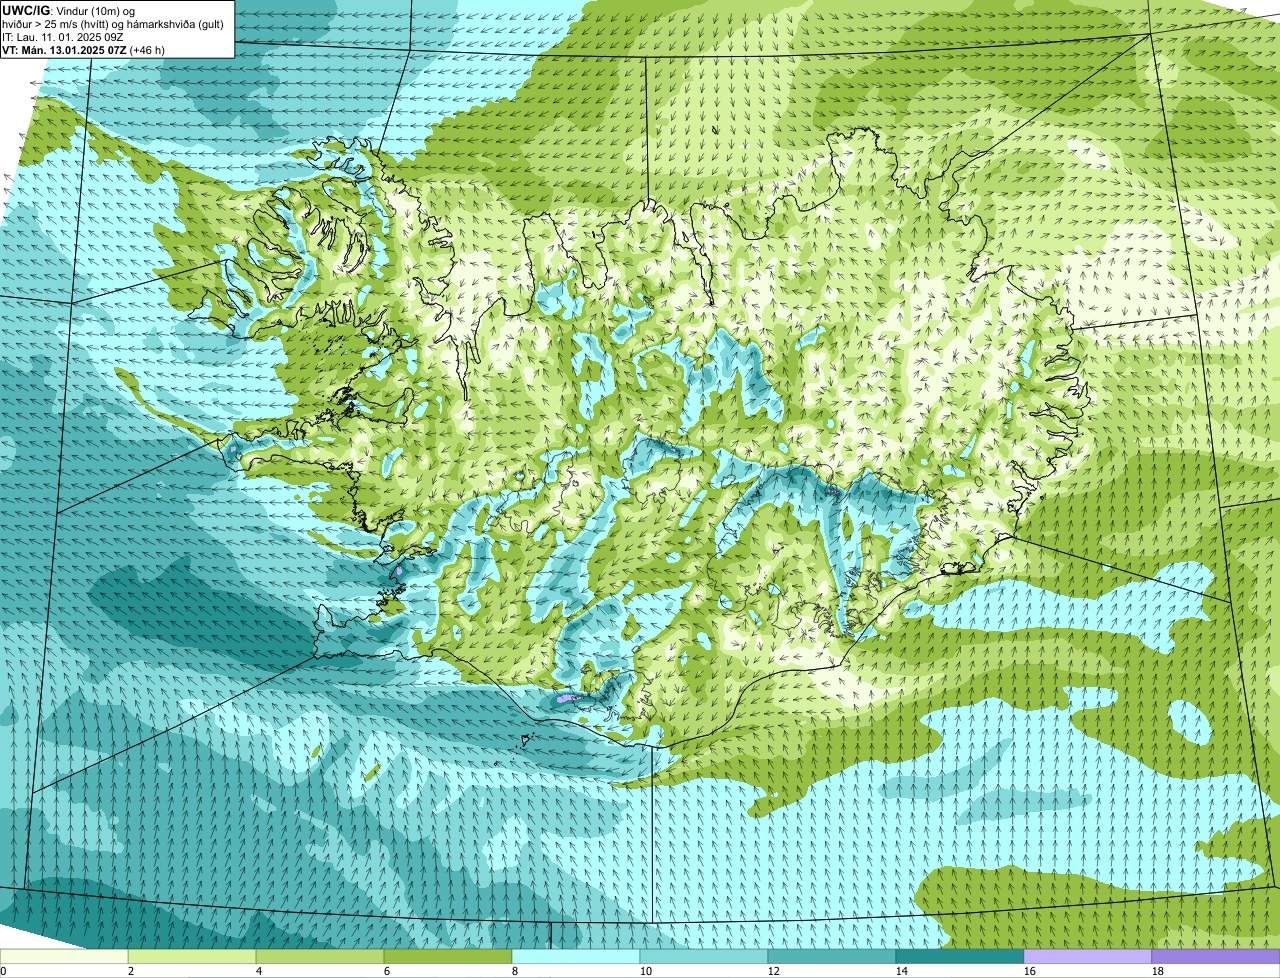
Task: Click the legend scale value "6"
Action: 387,971
